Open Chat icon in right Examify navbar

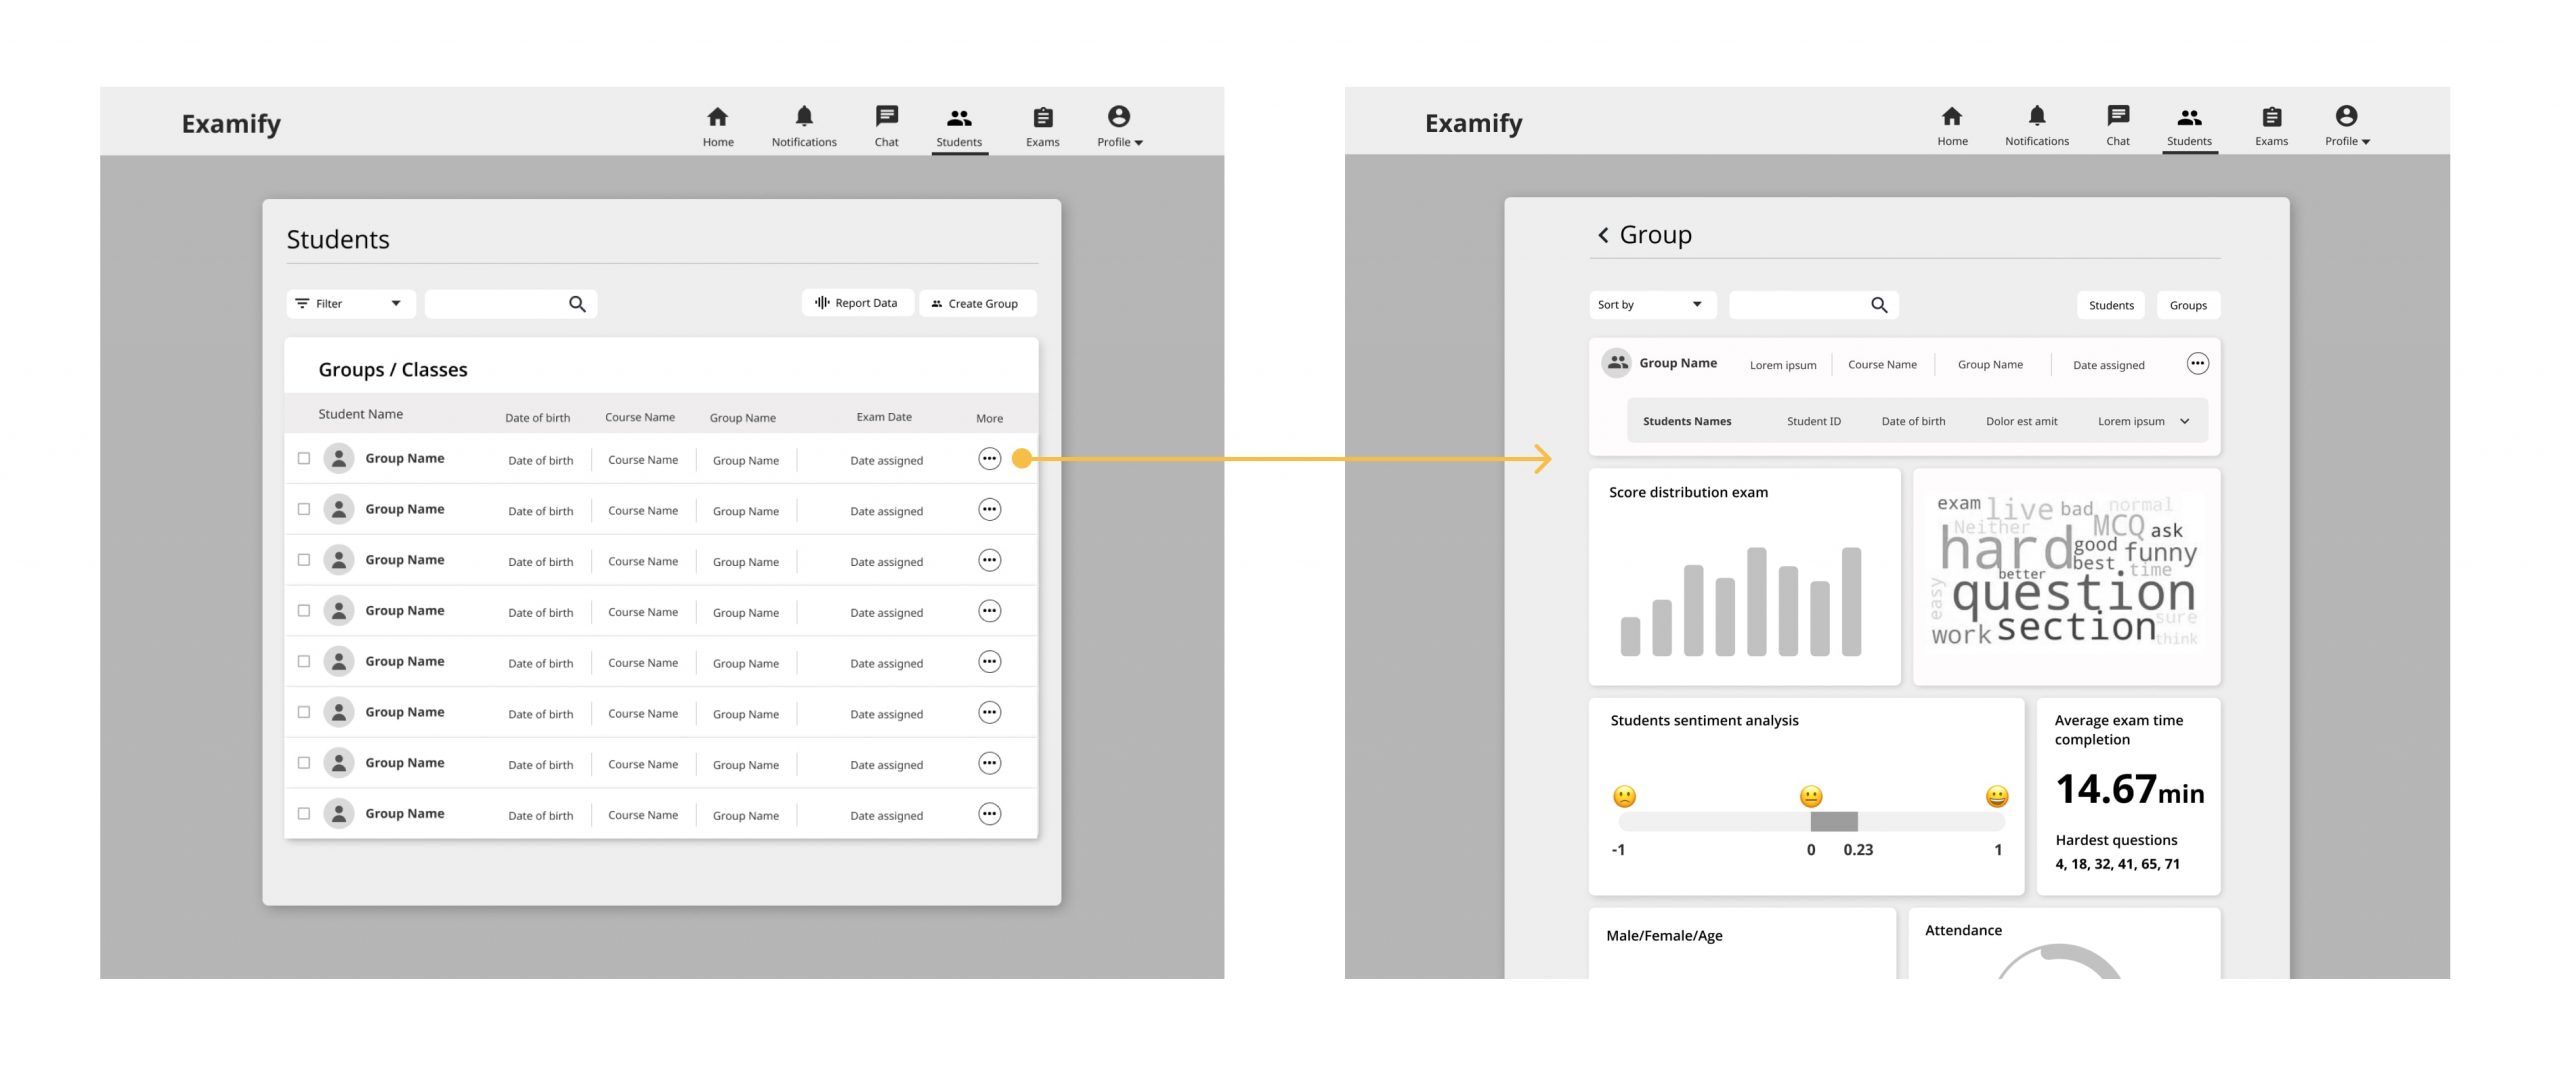tap(2117, 116)
